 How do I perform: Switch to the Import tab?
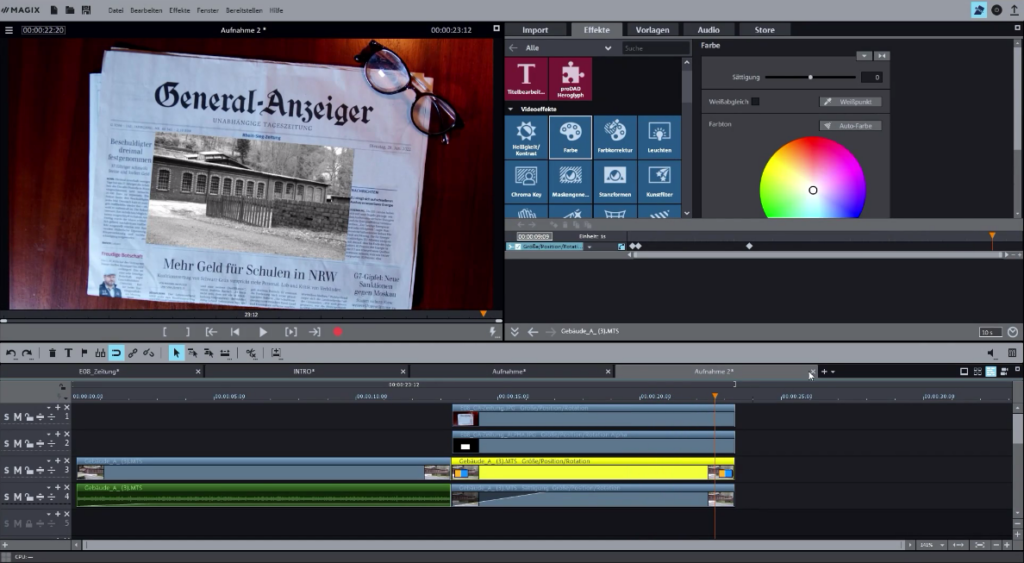(535, 30)
